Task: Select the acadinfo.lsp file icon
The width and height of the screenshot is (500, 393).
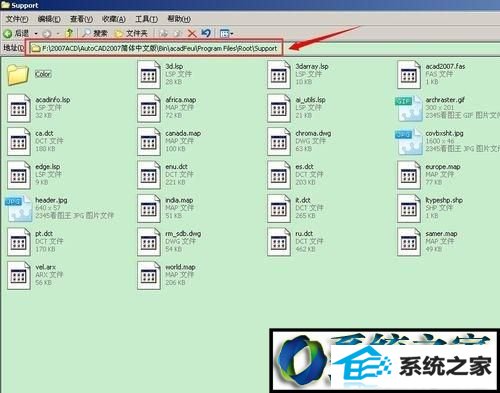Action: [x=19, y=108]
